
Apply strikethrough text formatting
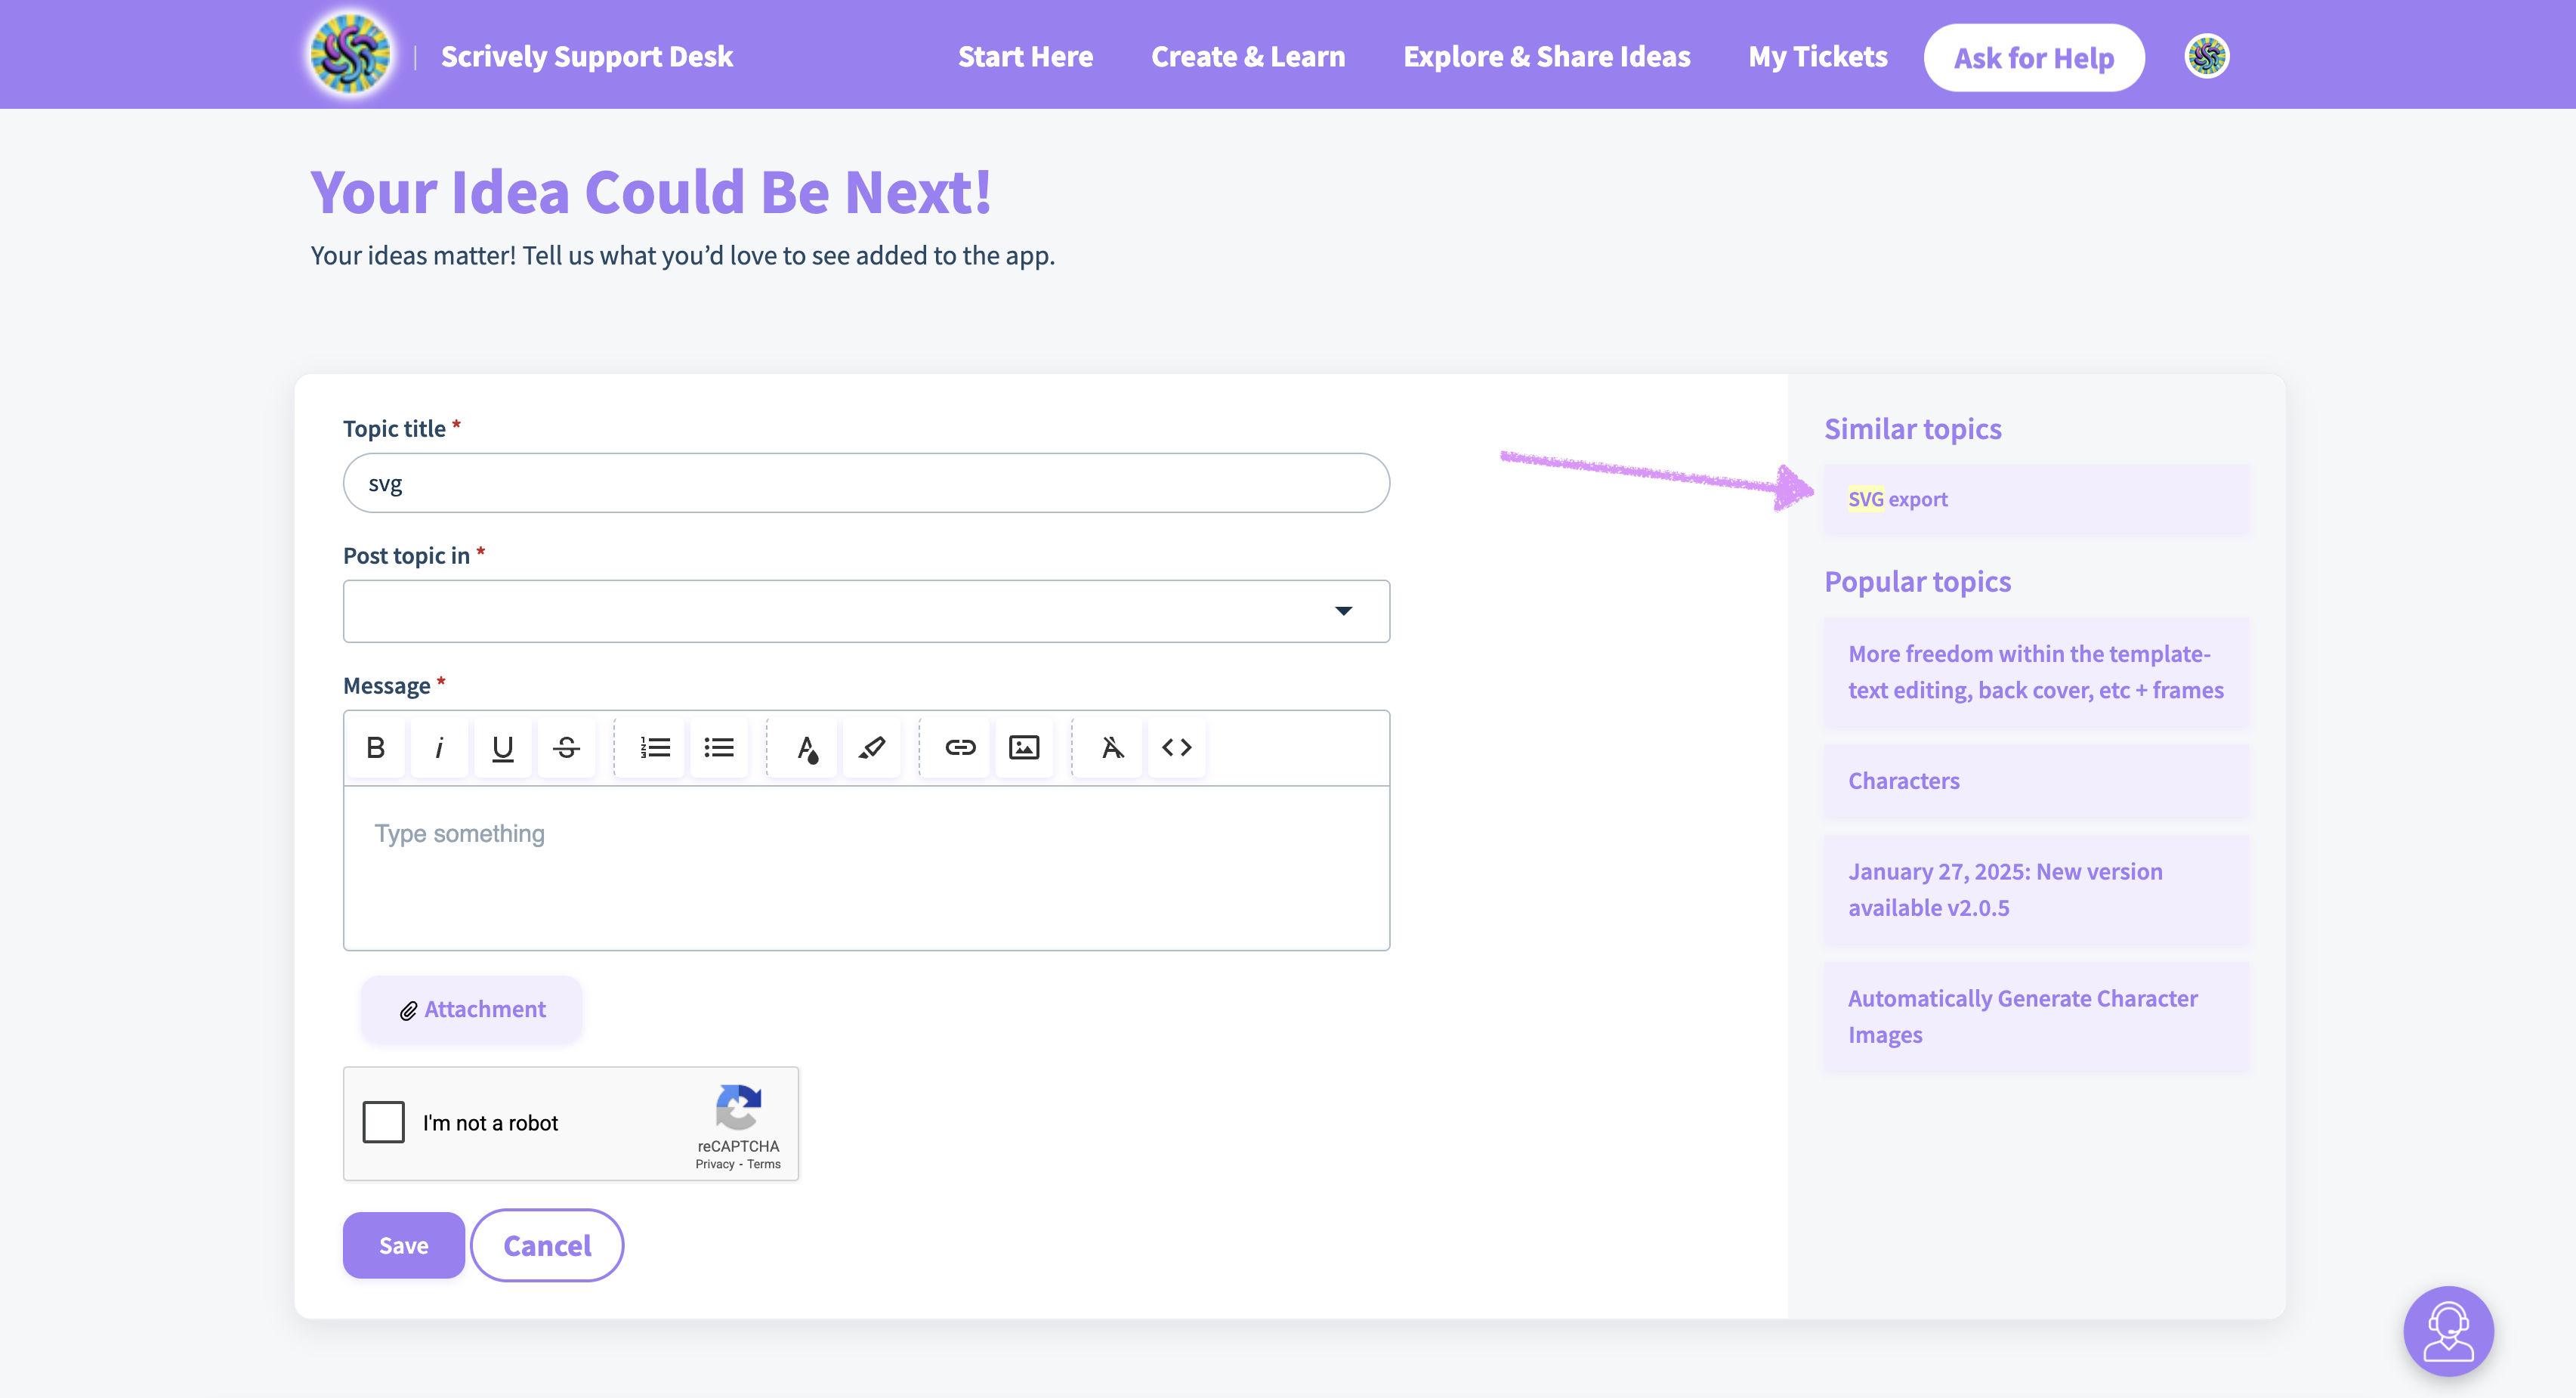tap(566, 747)
